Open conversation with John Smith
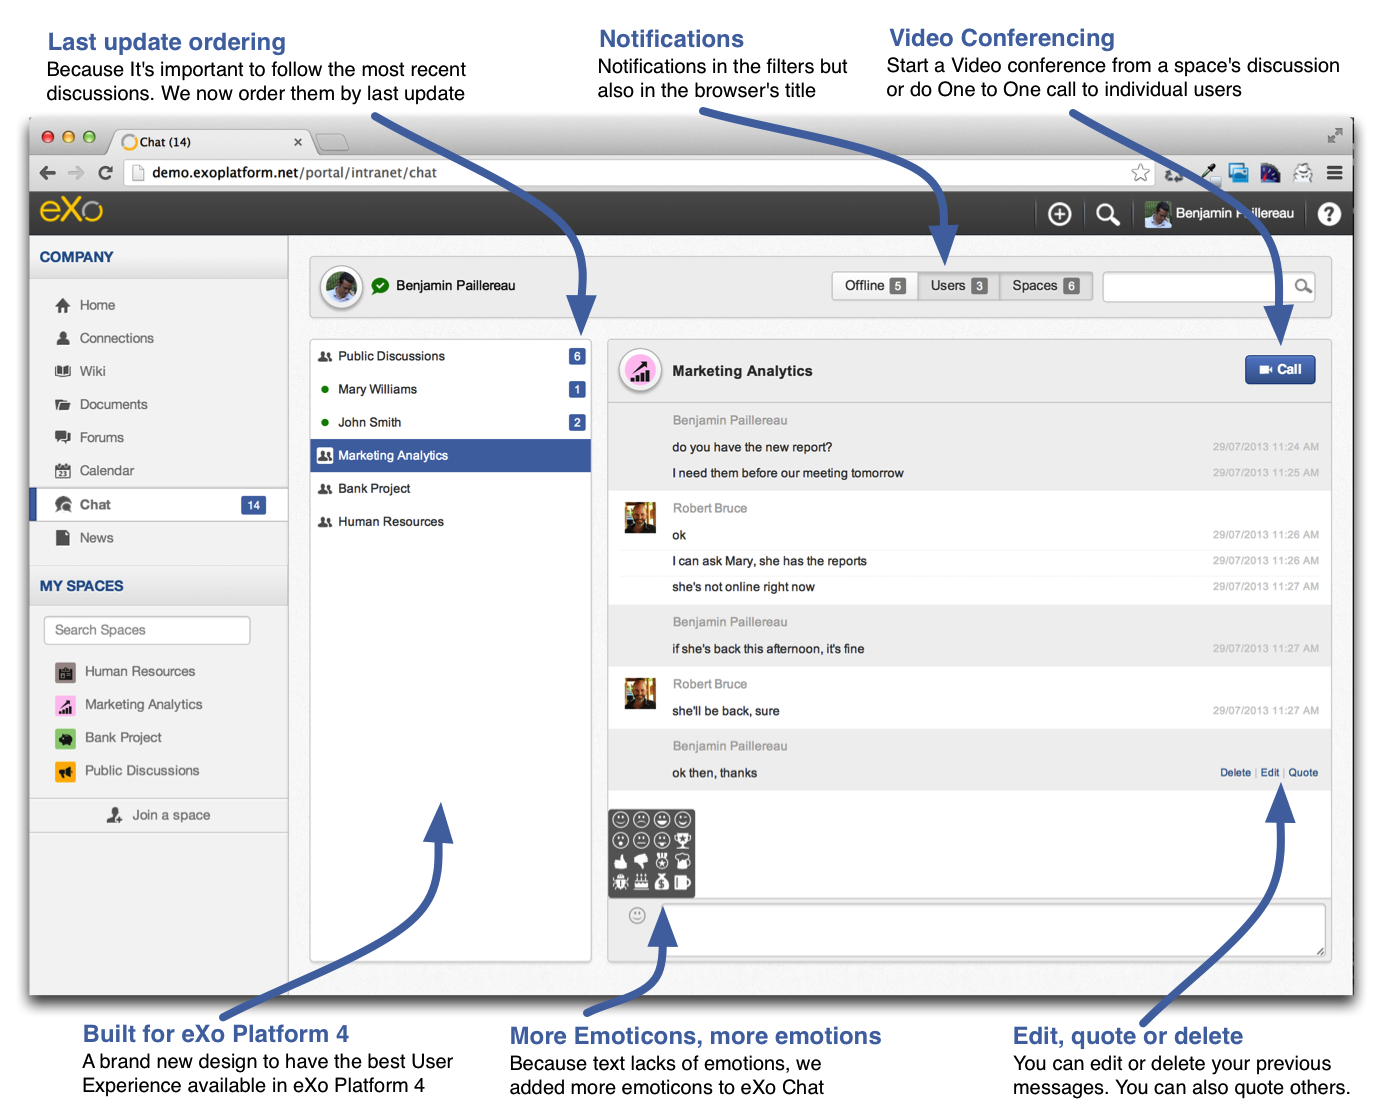1388x1118 pixels. coord(451,422)
